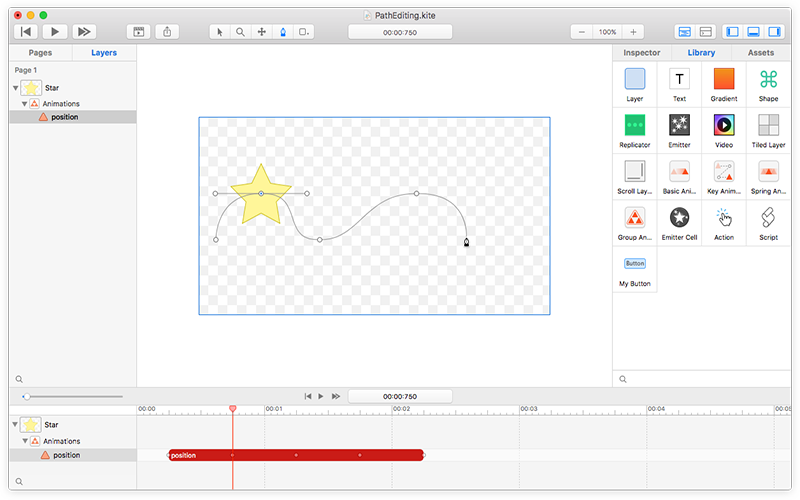
Task: Fast forward using timeline playback control
Action: [x=336, y=396]
